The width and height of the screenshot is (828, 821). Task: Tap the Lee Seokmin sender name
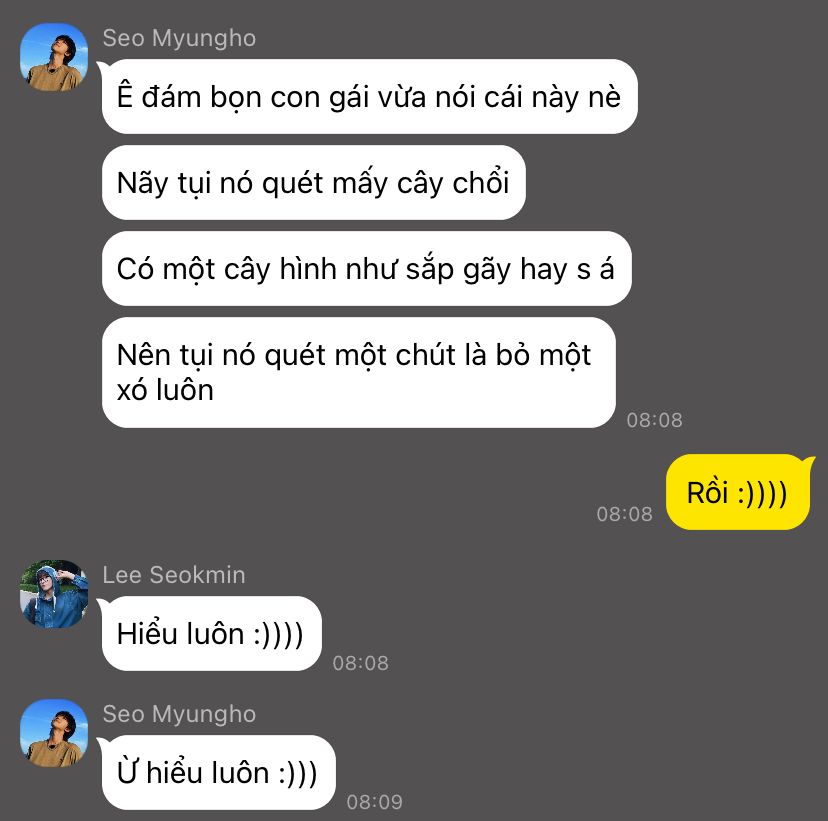pyautogui.click(x=174, y=575)
